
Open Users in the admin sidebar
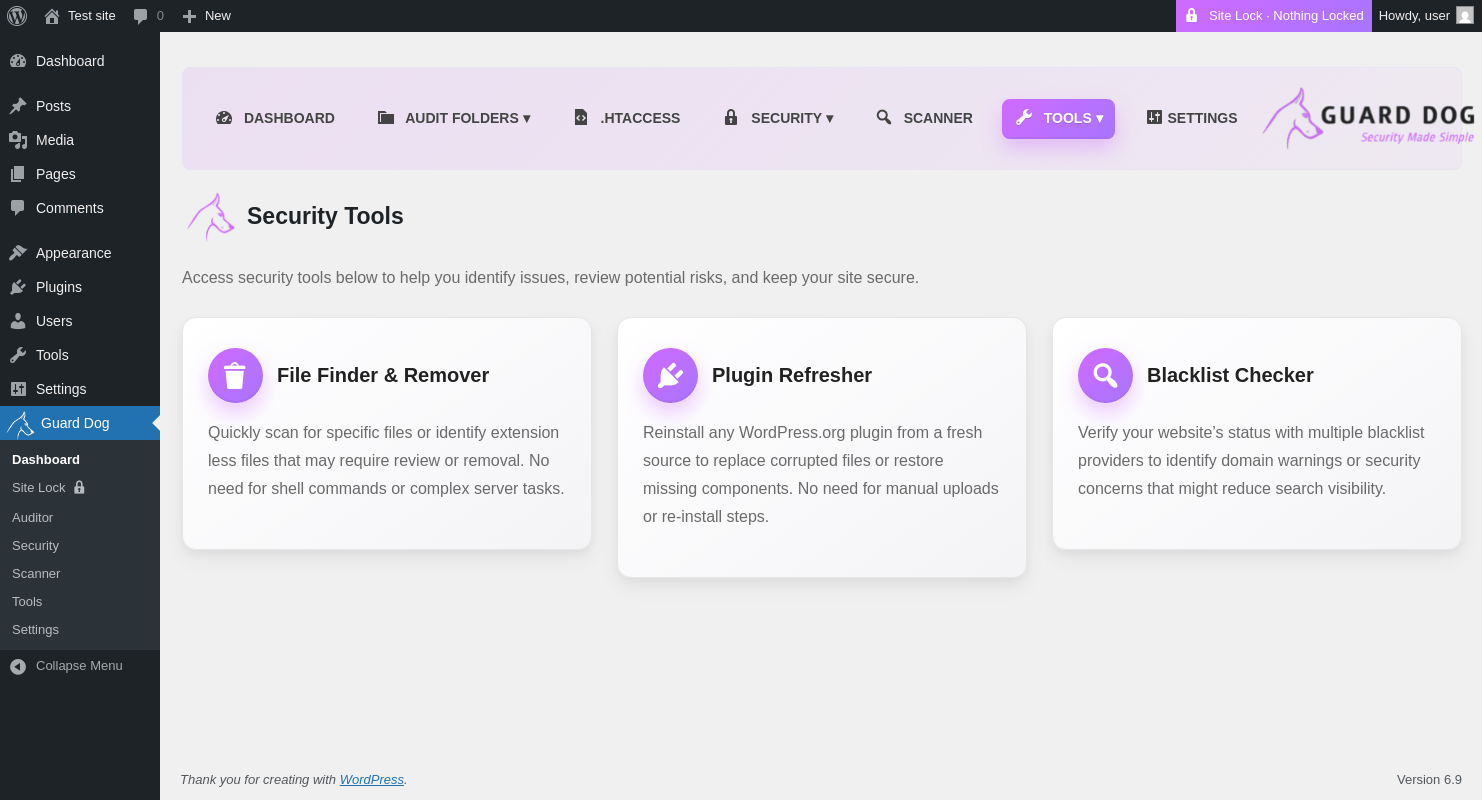pyautogui.click(x=80, y=321)
